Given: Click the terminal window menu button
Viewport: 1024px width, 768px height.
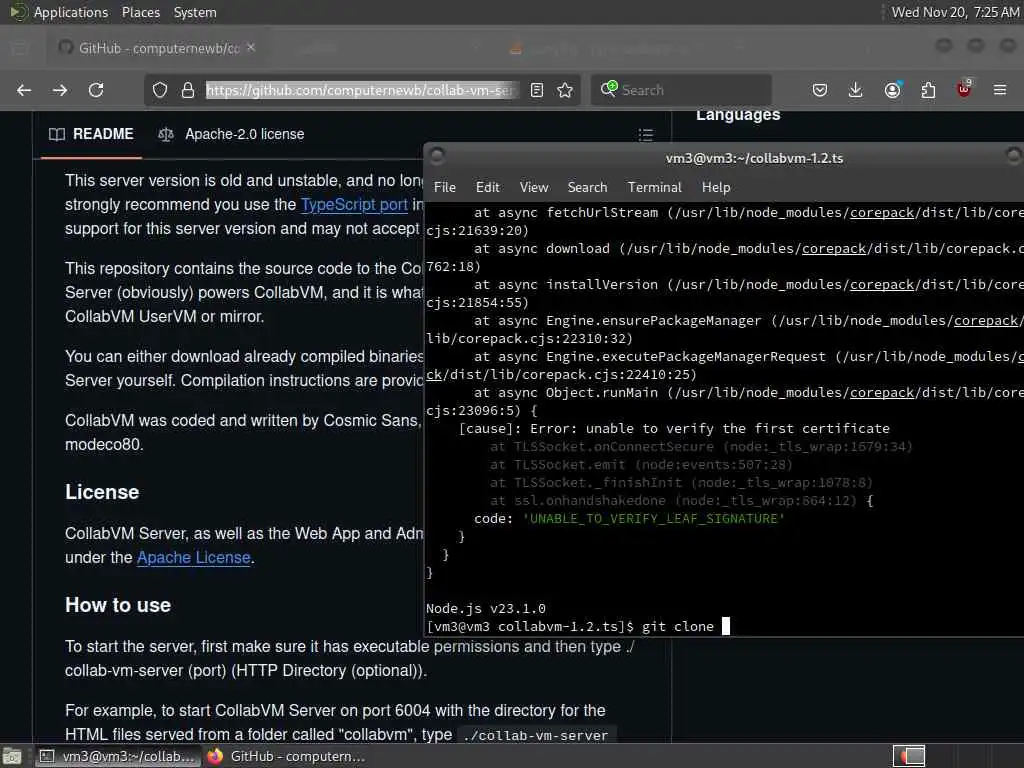Looking at the screenshot, I should 437,155.
